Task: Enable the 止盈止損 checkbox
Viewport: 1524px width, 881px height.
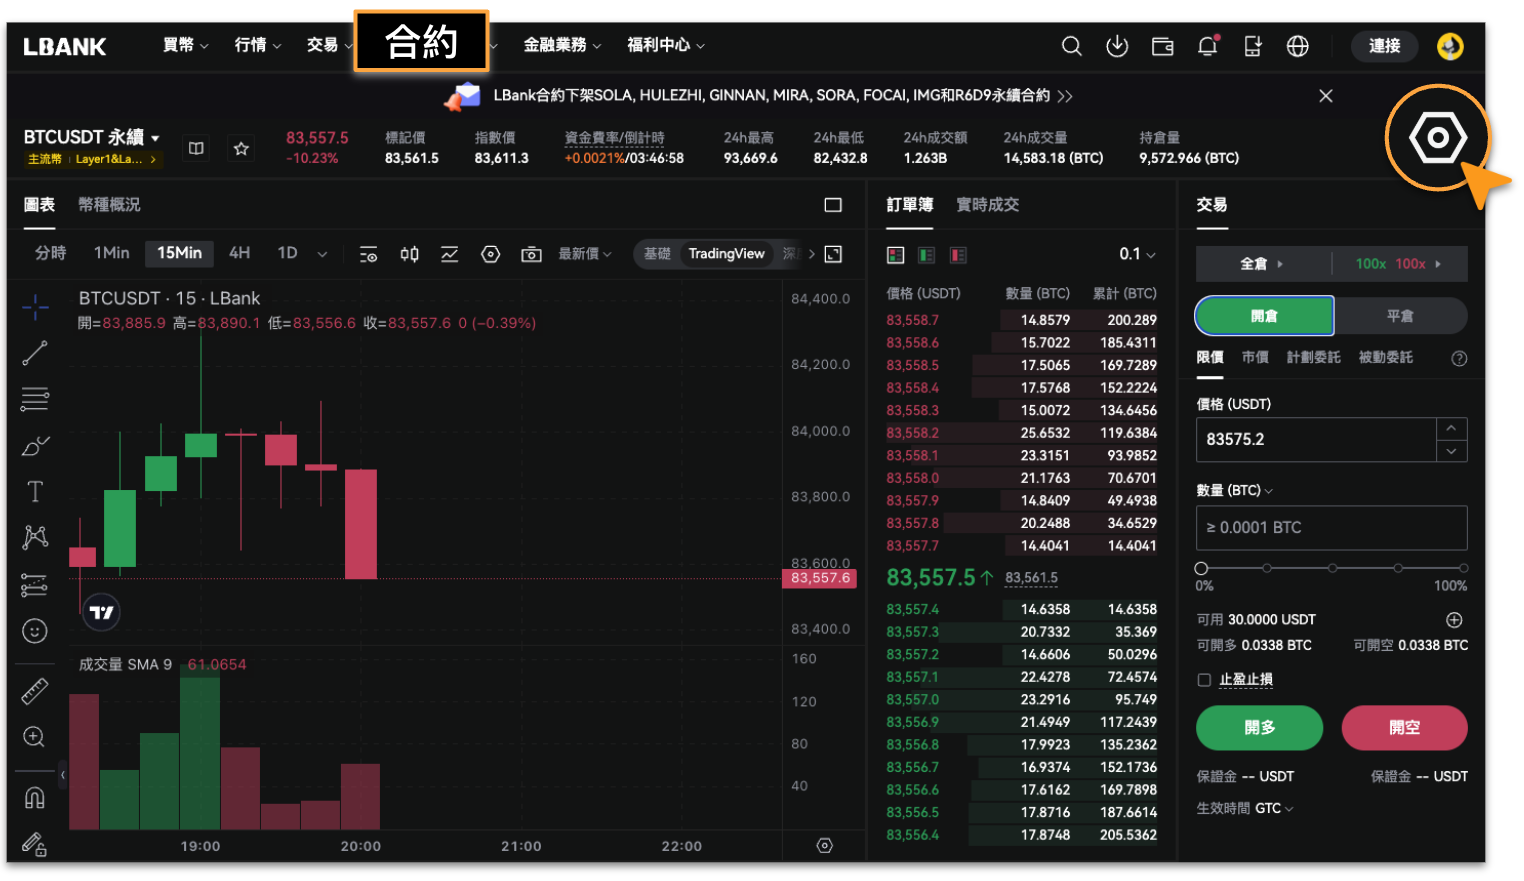Action: [1204, 680]
